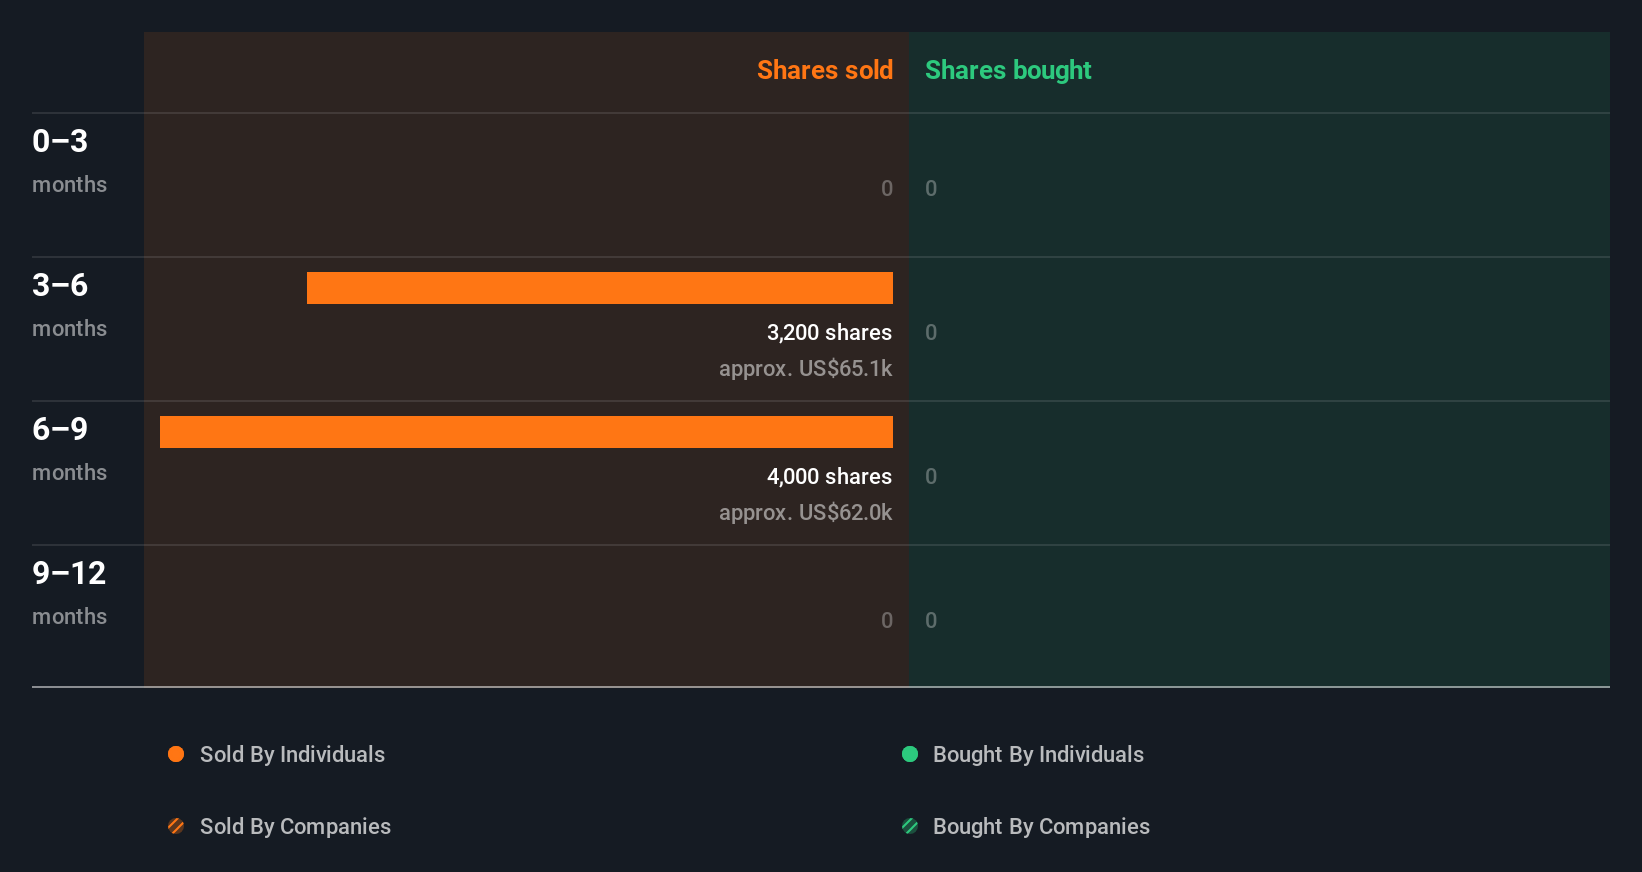The width and height of the screenshot is (1642, 872).
Task: Click the Shares bought column header
Action: coord(1008,70)
